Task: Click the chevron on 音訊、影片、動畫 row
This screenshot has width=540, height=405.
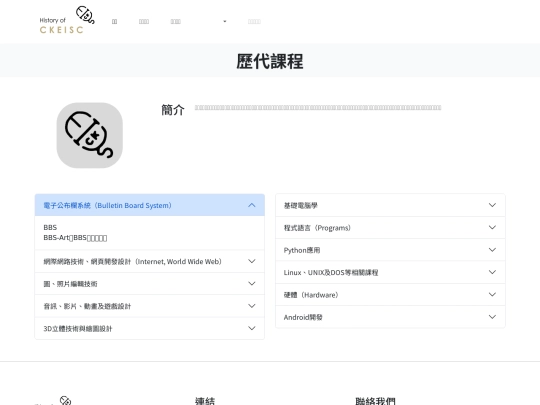Action: point(252,306)
